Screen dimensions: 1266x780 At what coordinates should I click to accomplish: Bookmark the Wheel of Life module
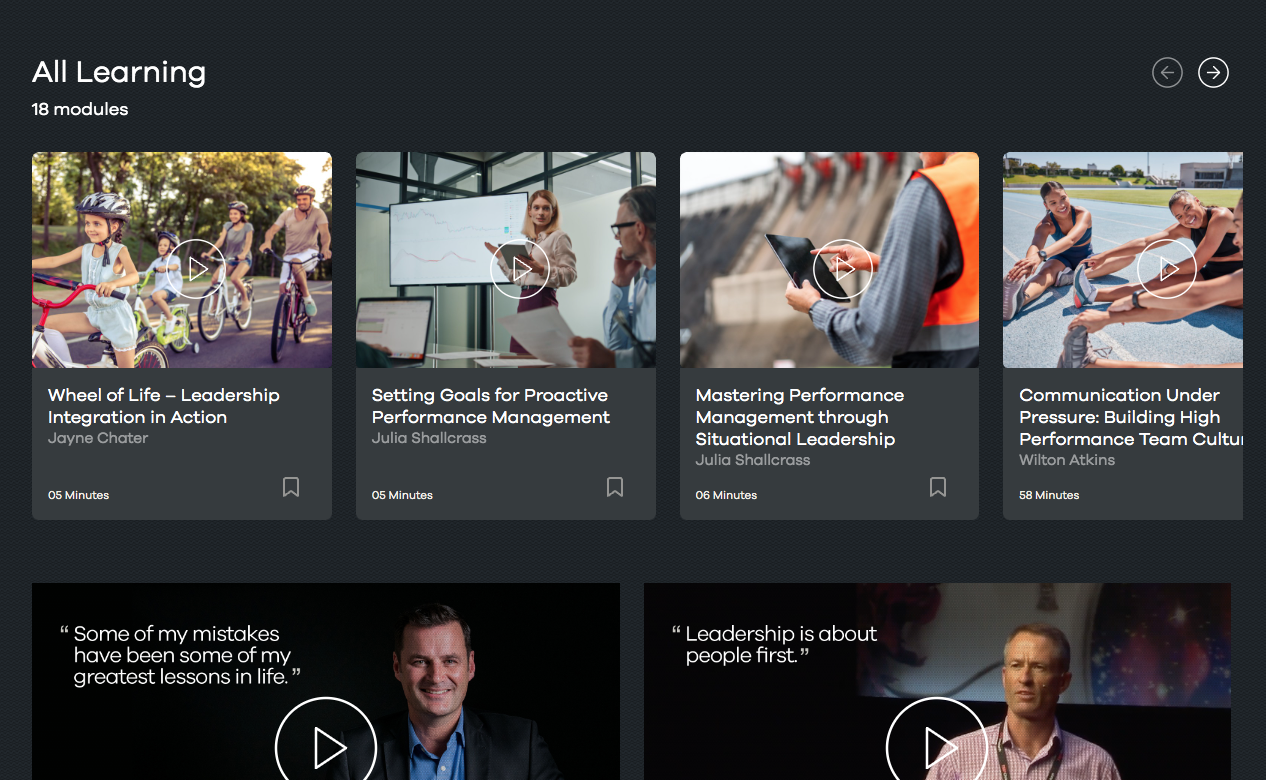(x=291, y=487)
